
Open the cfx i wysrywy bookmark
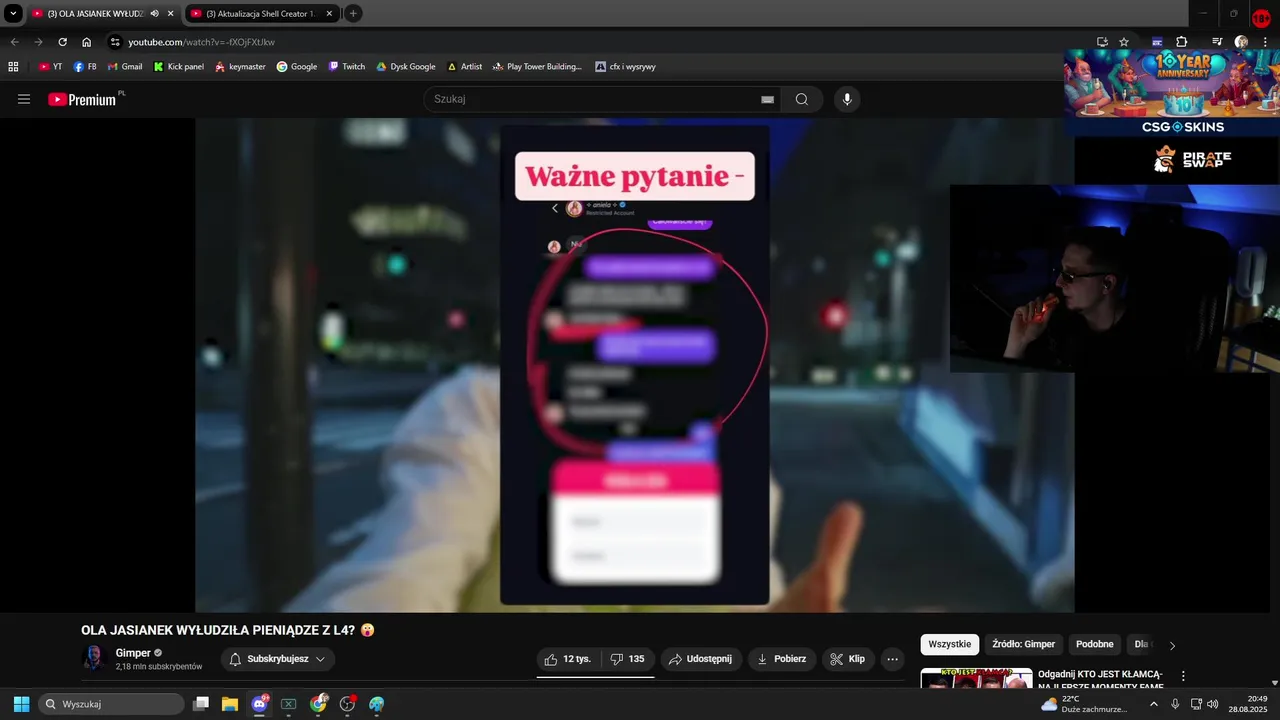[x=625, y=67]
